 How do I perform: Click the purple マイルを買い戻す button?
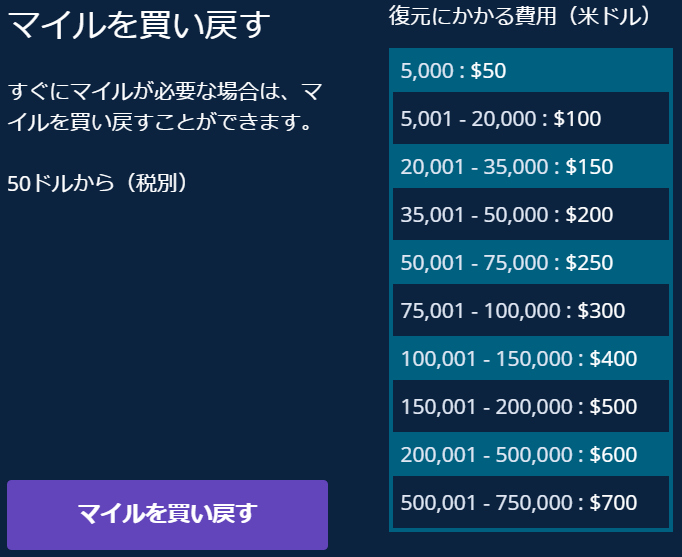[x=167, y=514]
